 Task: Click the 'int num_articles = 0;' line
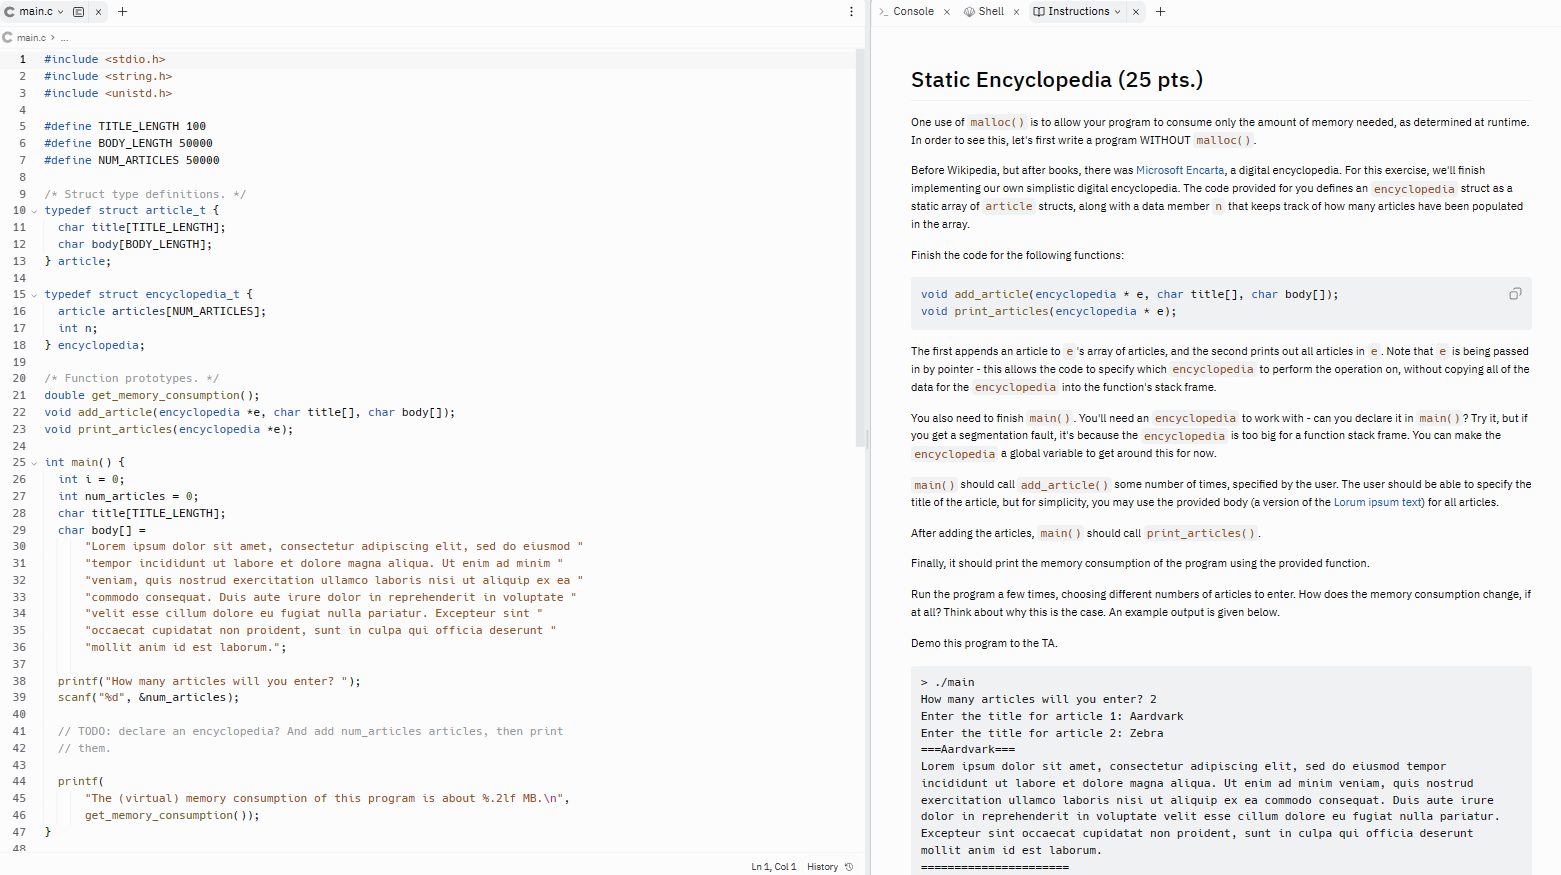click(128, 496)
